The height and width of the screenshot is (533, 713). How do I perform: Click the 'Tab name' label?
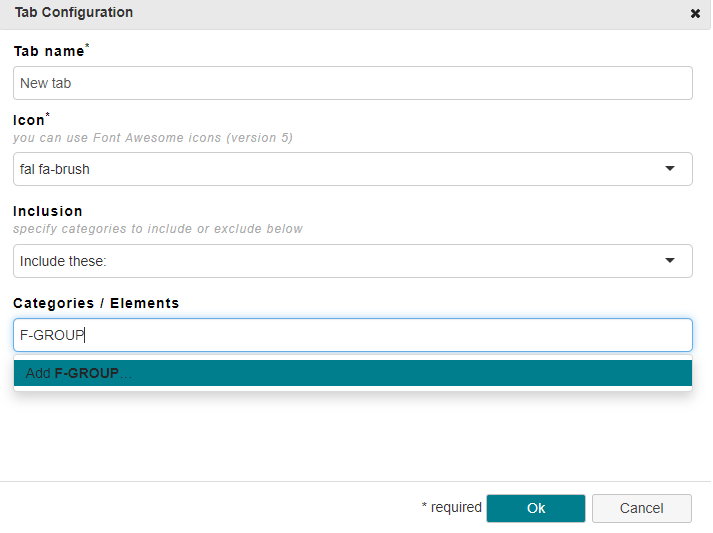coord(51,50)
